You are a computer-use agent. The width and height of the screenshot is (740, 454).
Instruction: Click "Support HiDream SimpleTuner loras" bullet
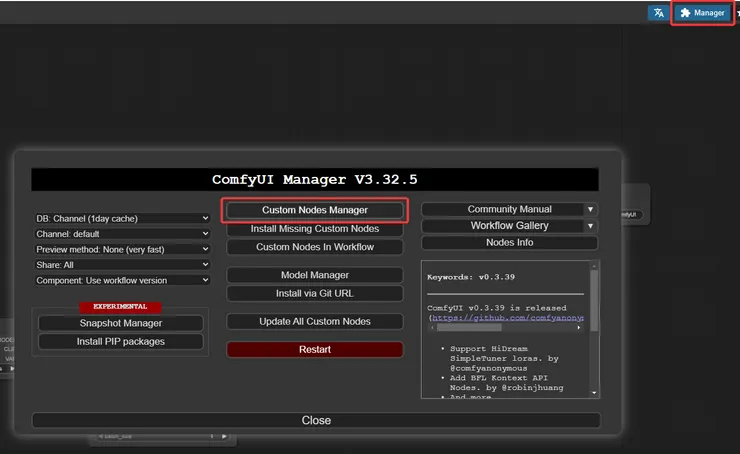505,359
